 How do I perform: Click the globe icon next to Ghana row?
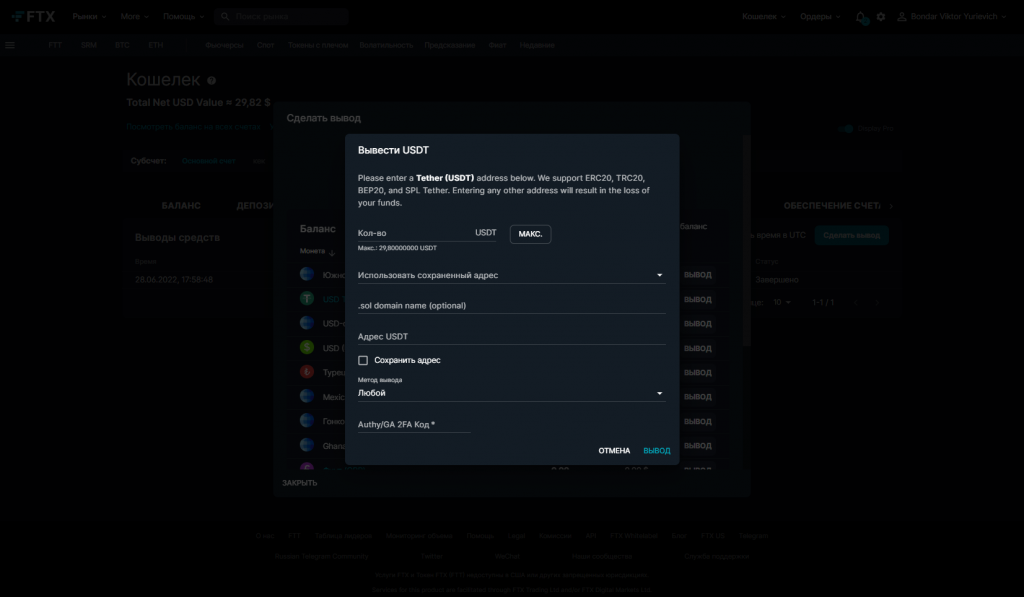[x=307, y=445]
